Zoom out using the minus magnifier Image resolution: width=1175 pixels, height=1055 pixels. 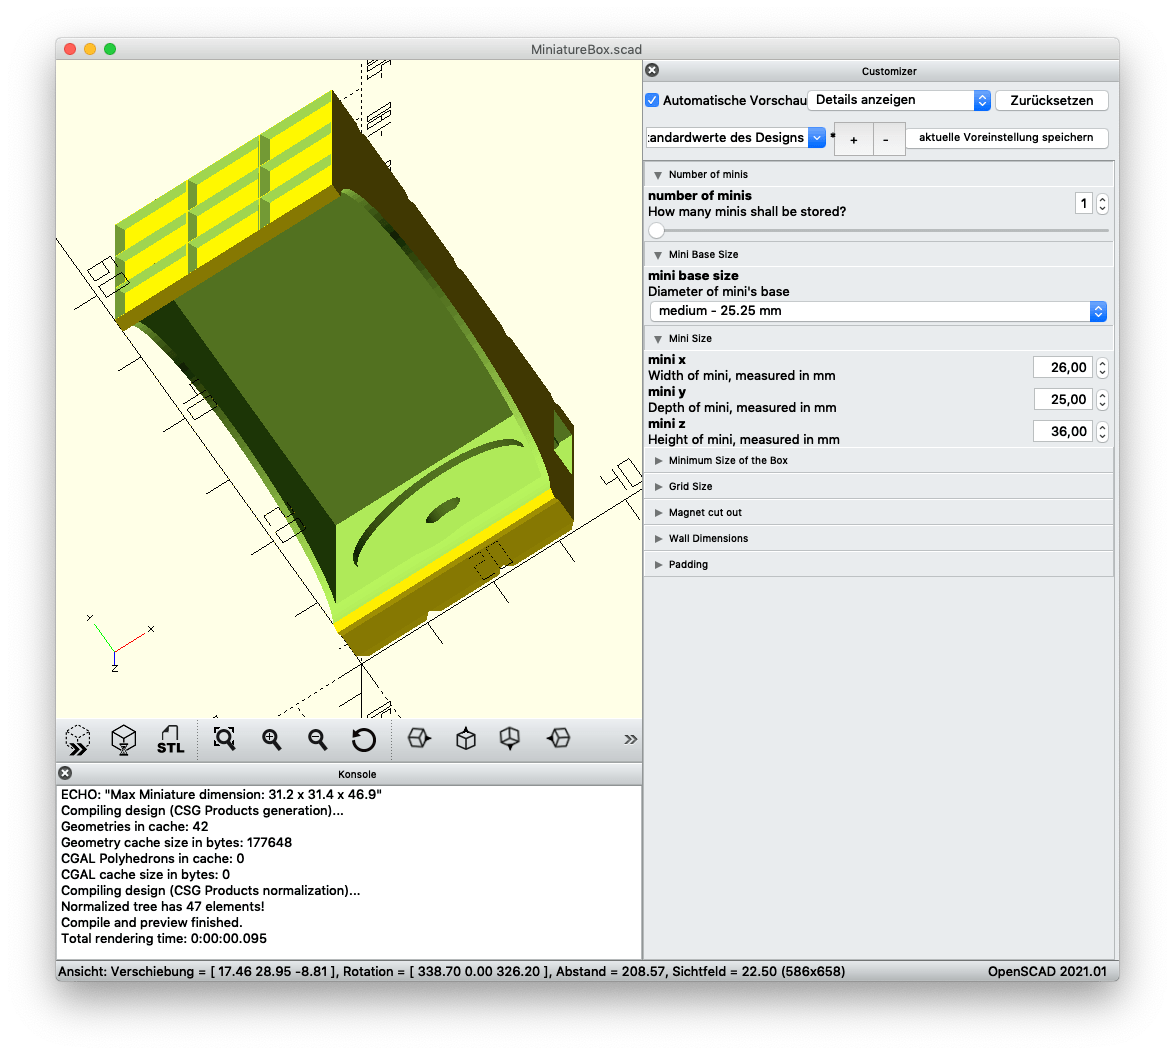(318, 740)
